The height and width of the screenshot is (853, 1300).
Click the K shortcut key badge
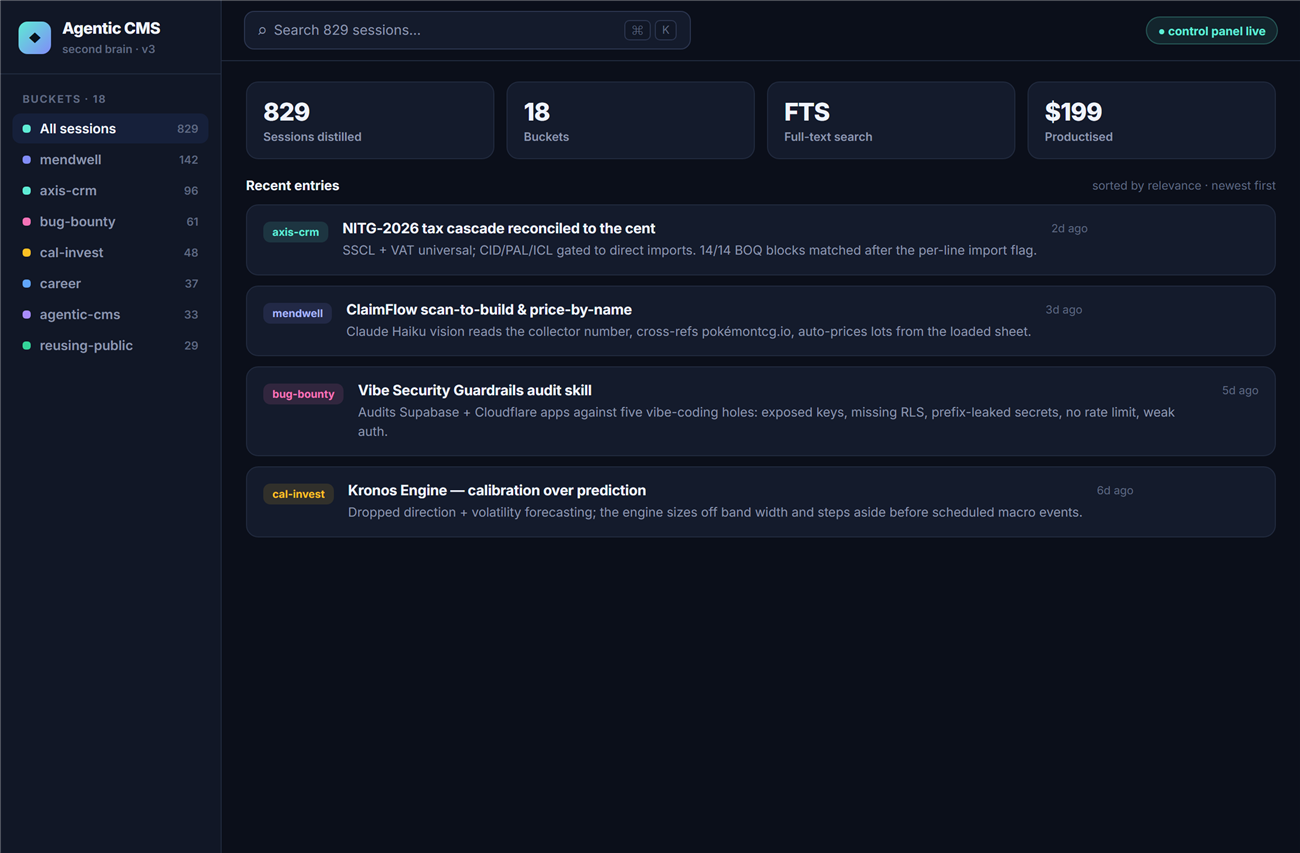tap(666, 30)
